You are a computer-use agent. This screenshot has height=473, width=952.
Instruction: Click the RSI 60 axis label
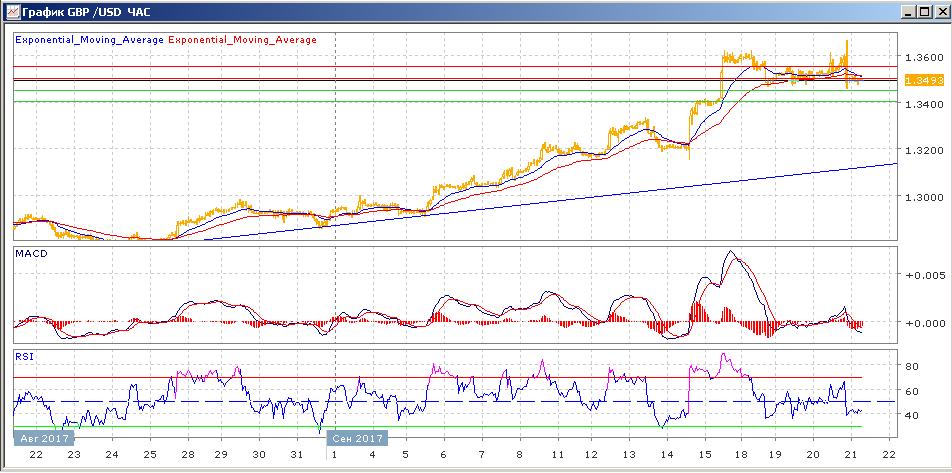910,391
